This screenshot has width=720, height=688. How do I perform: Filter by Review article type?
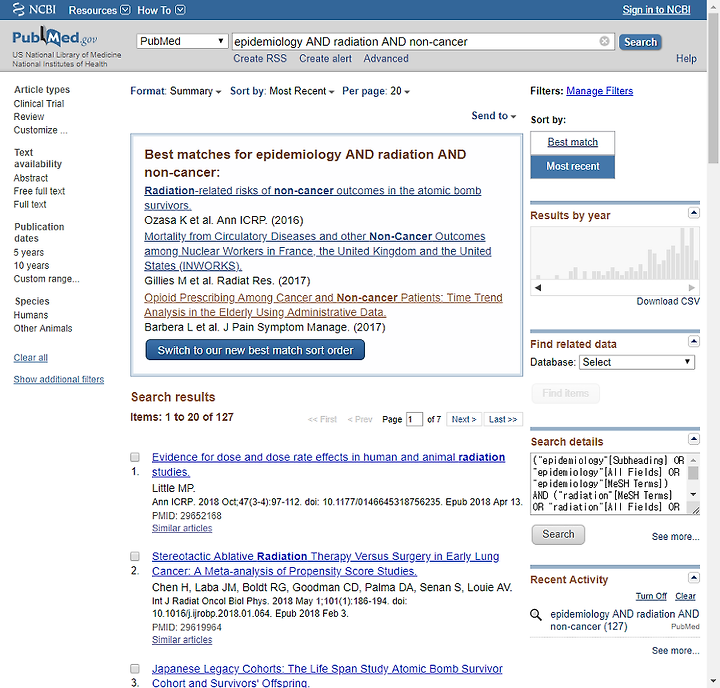pos(29,117)
